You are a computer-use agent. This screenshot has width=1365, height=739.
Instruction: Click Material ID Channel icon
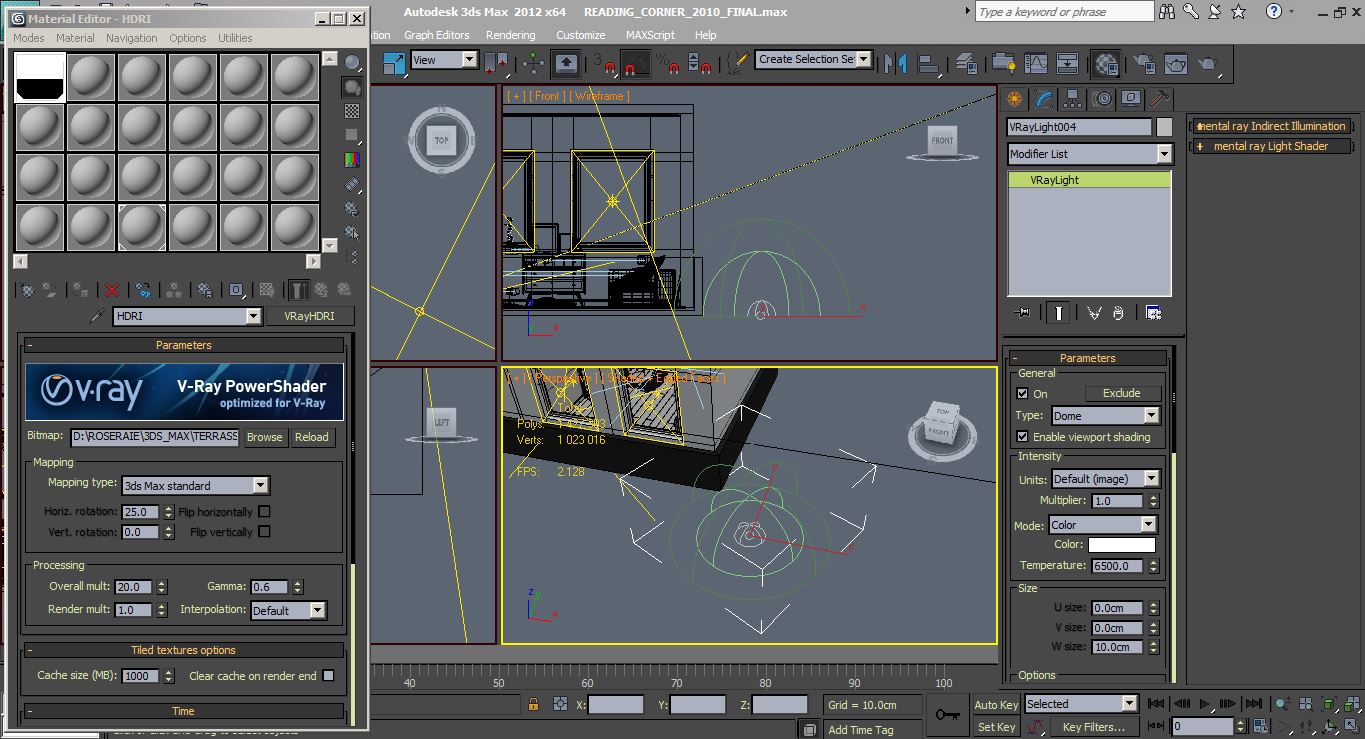[236, 290]
